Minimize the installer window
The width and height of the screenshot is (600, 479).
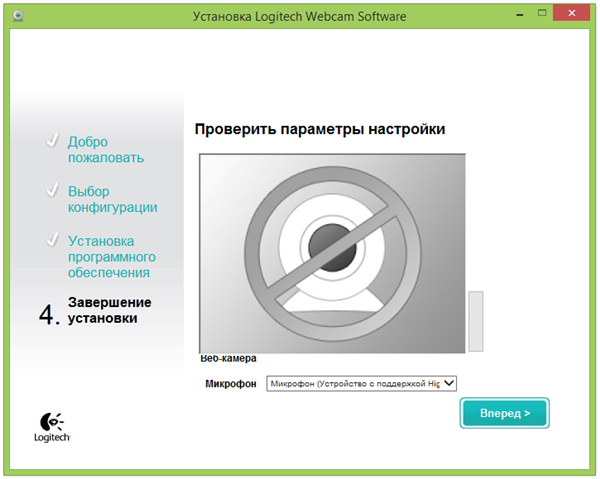point(520,15)
